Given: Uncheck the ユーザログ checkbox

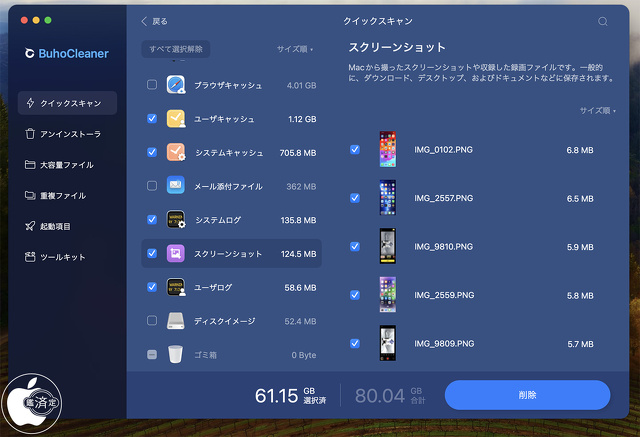Looking at the screenshot, I should pos(152,287).
